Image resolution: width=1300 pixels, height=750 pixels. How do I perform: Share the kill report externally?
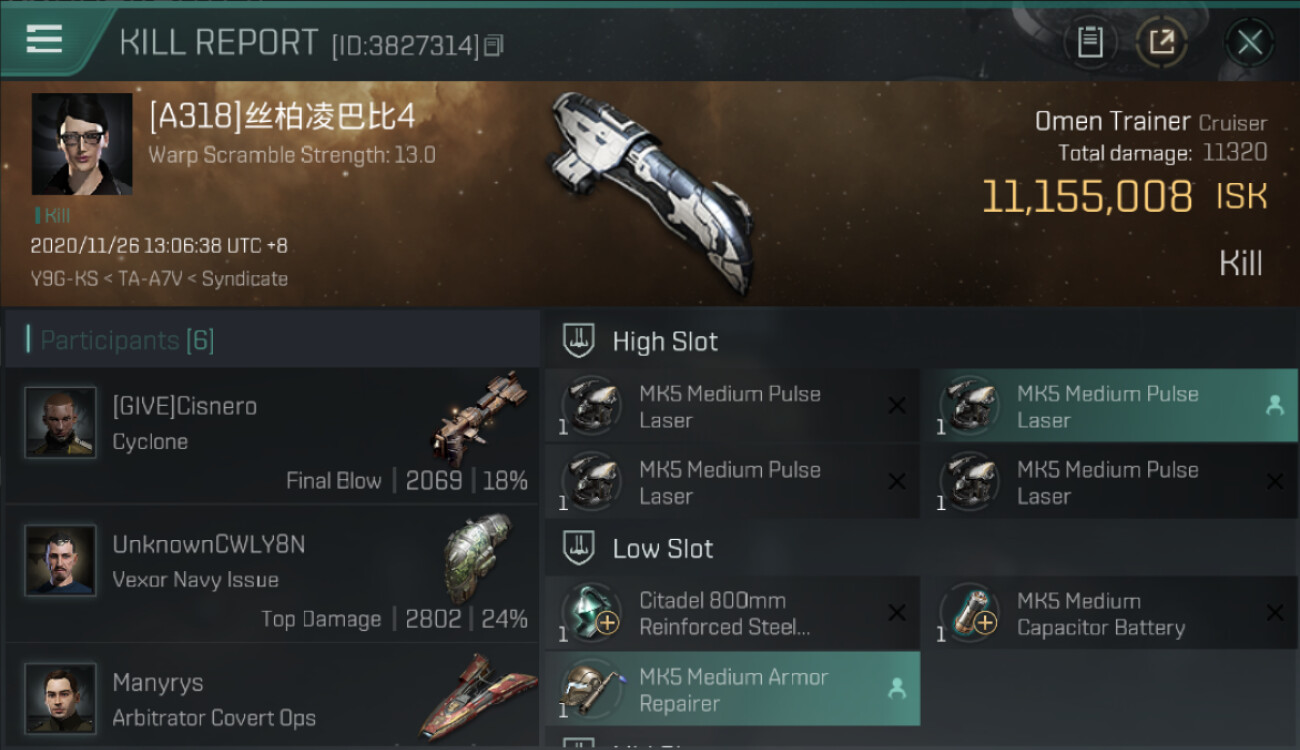(1161, 42)
